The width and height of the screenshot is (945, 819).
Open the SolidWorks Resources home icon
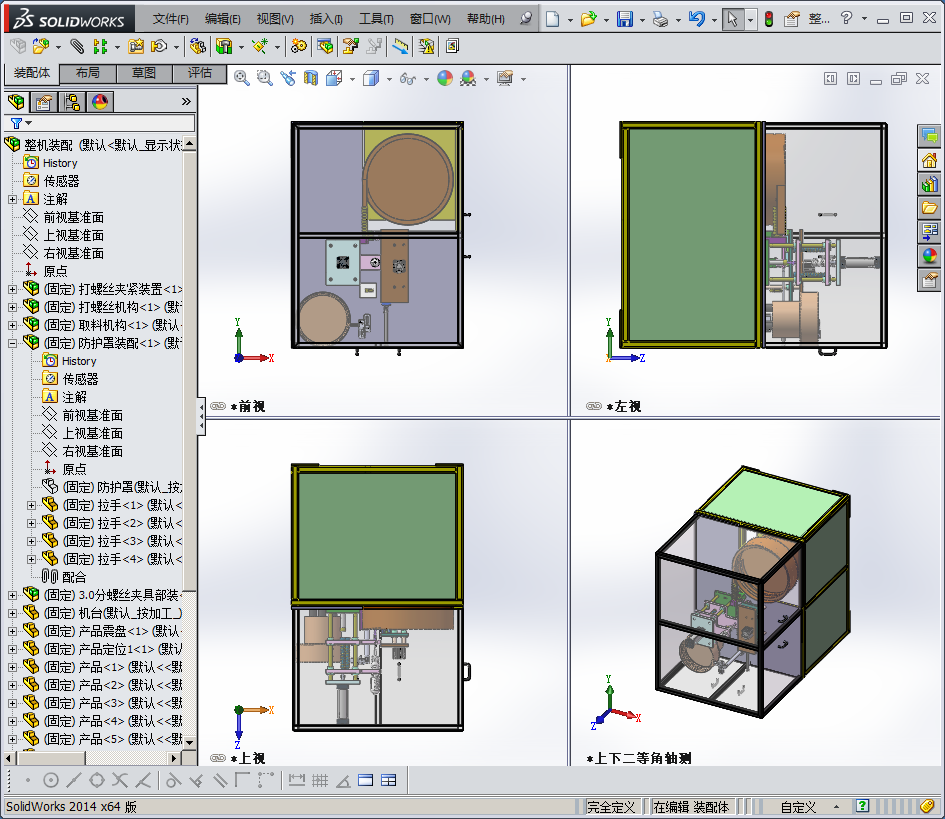(x=929, y=160)
